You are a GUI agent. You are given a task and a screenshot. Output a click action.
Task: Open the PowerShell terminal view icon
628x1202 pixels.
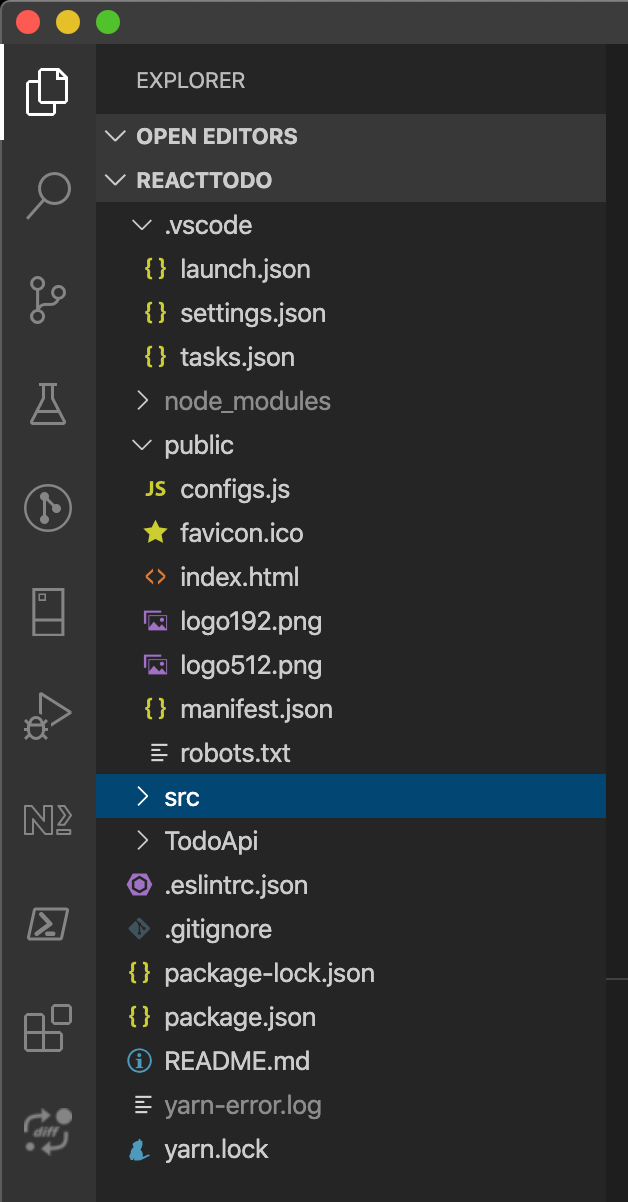point(47,925)
